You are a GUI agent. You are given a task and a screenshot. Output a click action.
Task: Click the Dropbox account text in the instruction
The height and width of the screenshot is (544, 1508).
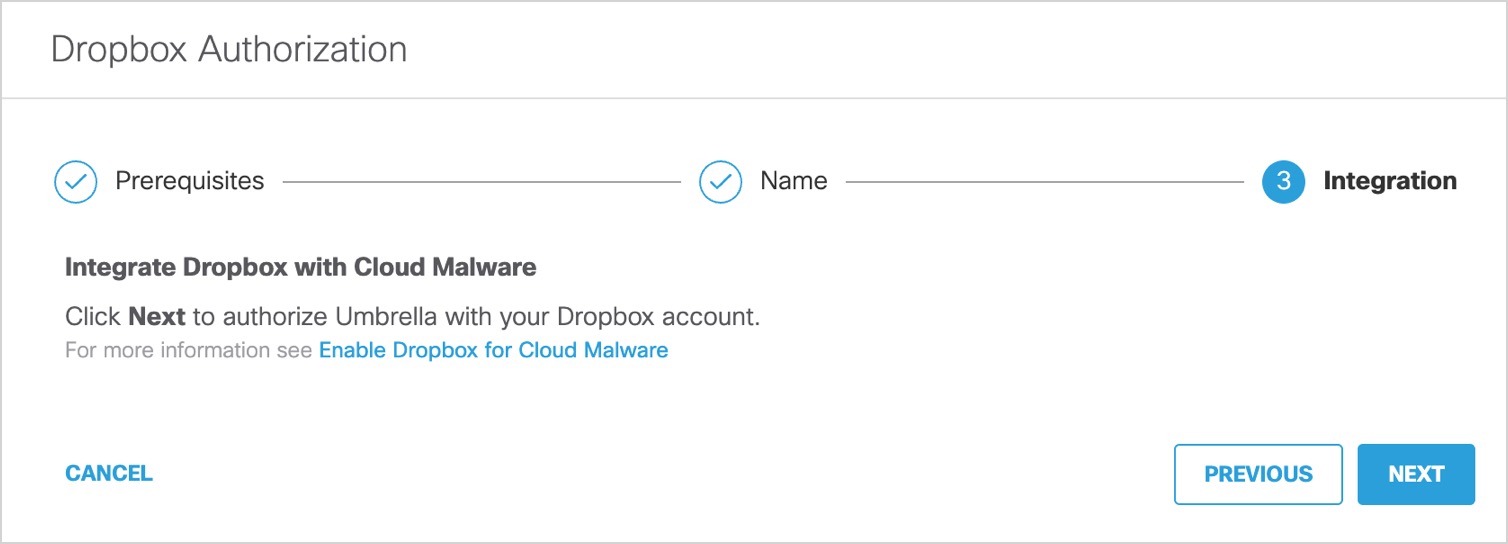click(x=658, y=317)
